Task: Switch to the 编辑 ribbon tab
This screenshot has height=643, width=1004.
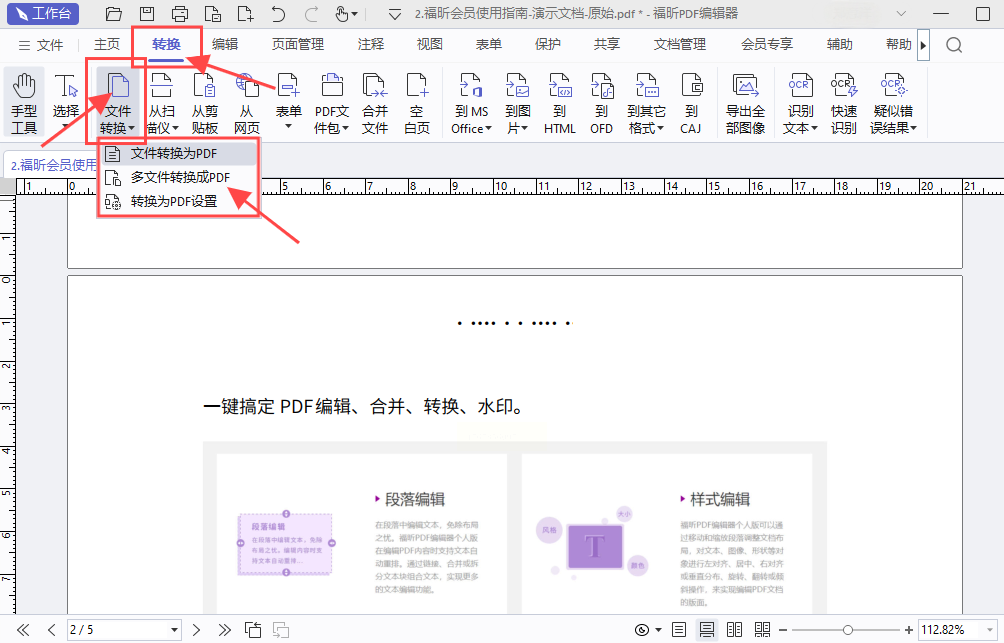Action: pos(225,44)
